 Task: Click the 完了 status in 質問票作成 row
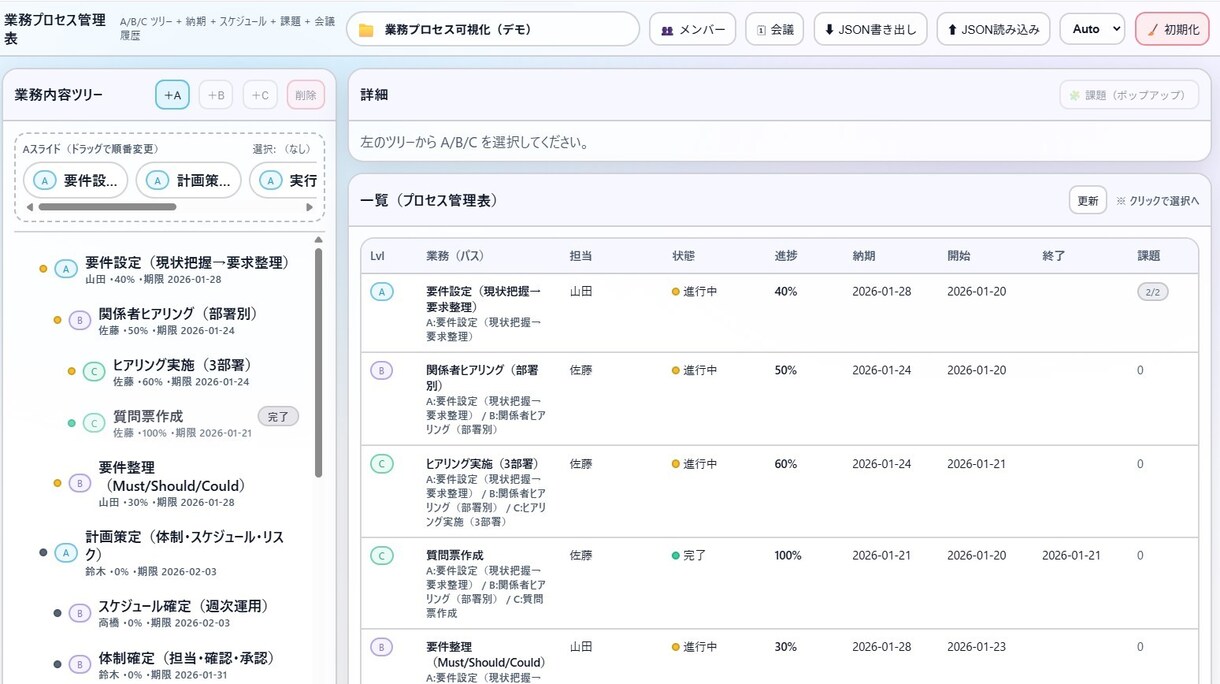pos(689,556)
